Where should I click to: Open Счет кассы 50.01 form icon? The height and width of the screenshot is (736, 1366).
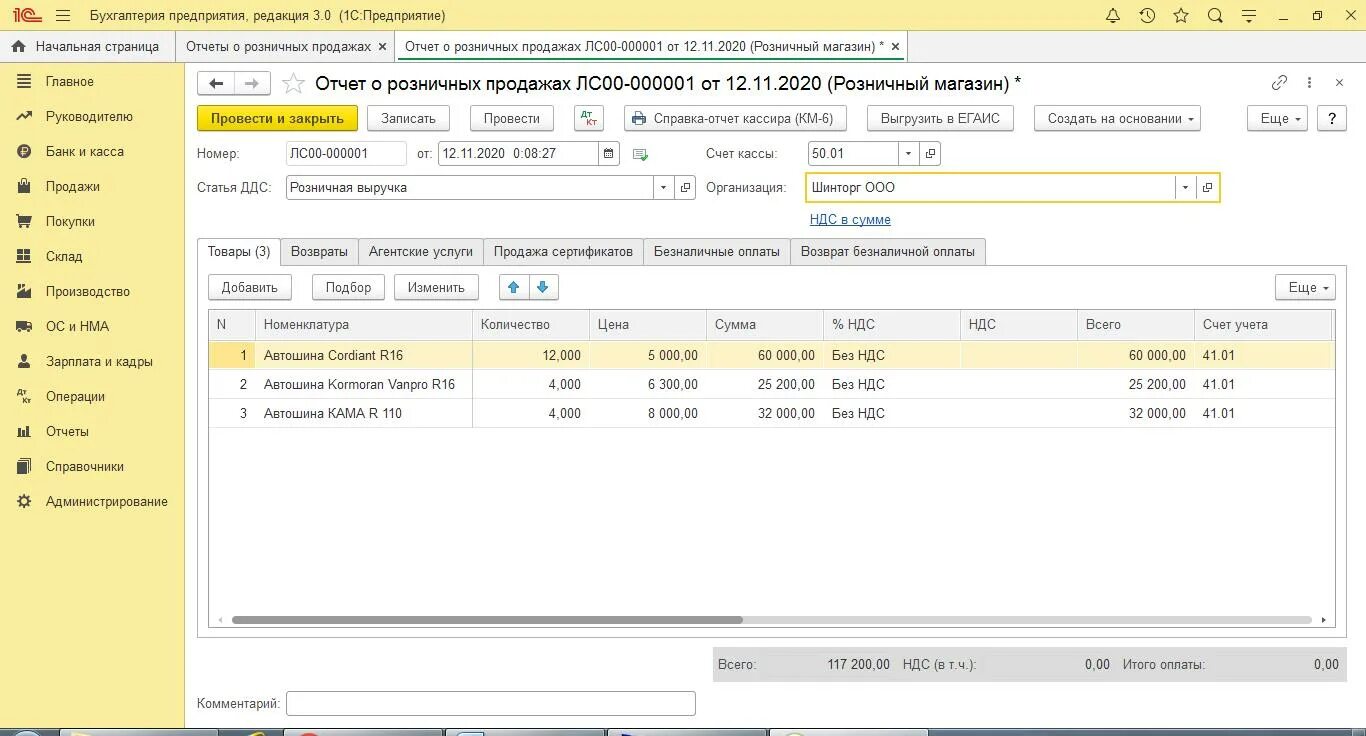pos(930,154)
